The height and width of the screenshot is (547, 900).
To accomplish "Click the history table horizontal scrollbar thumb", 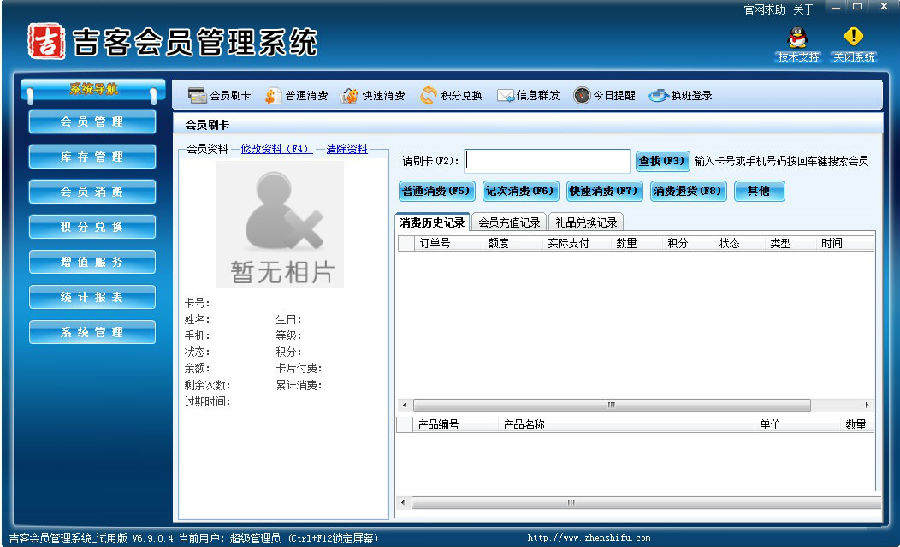I will pyautogui.click(x=611, y=405).
